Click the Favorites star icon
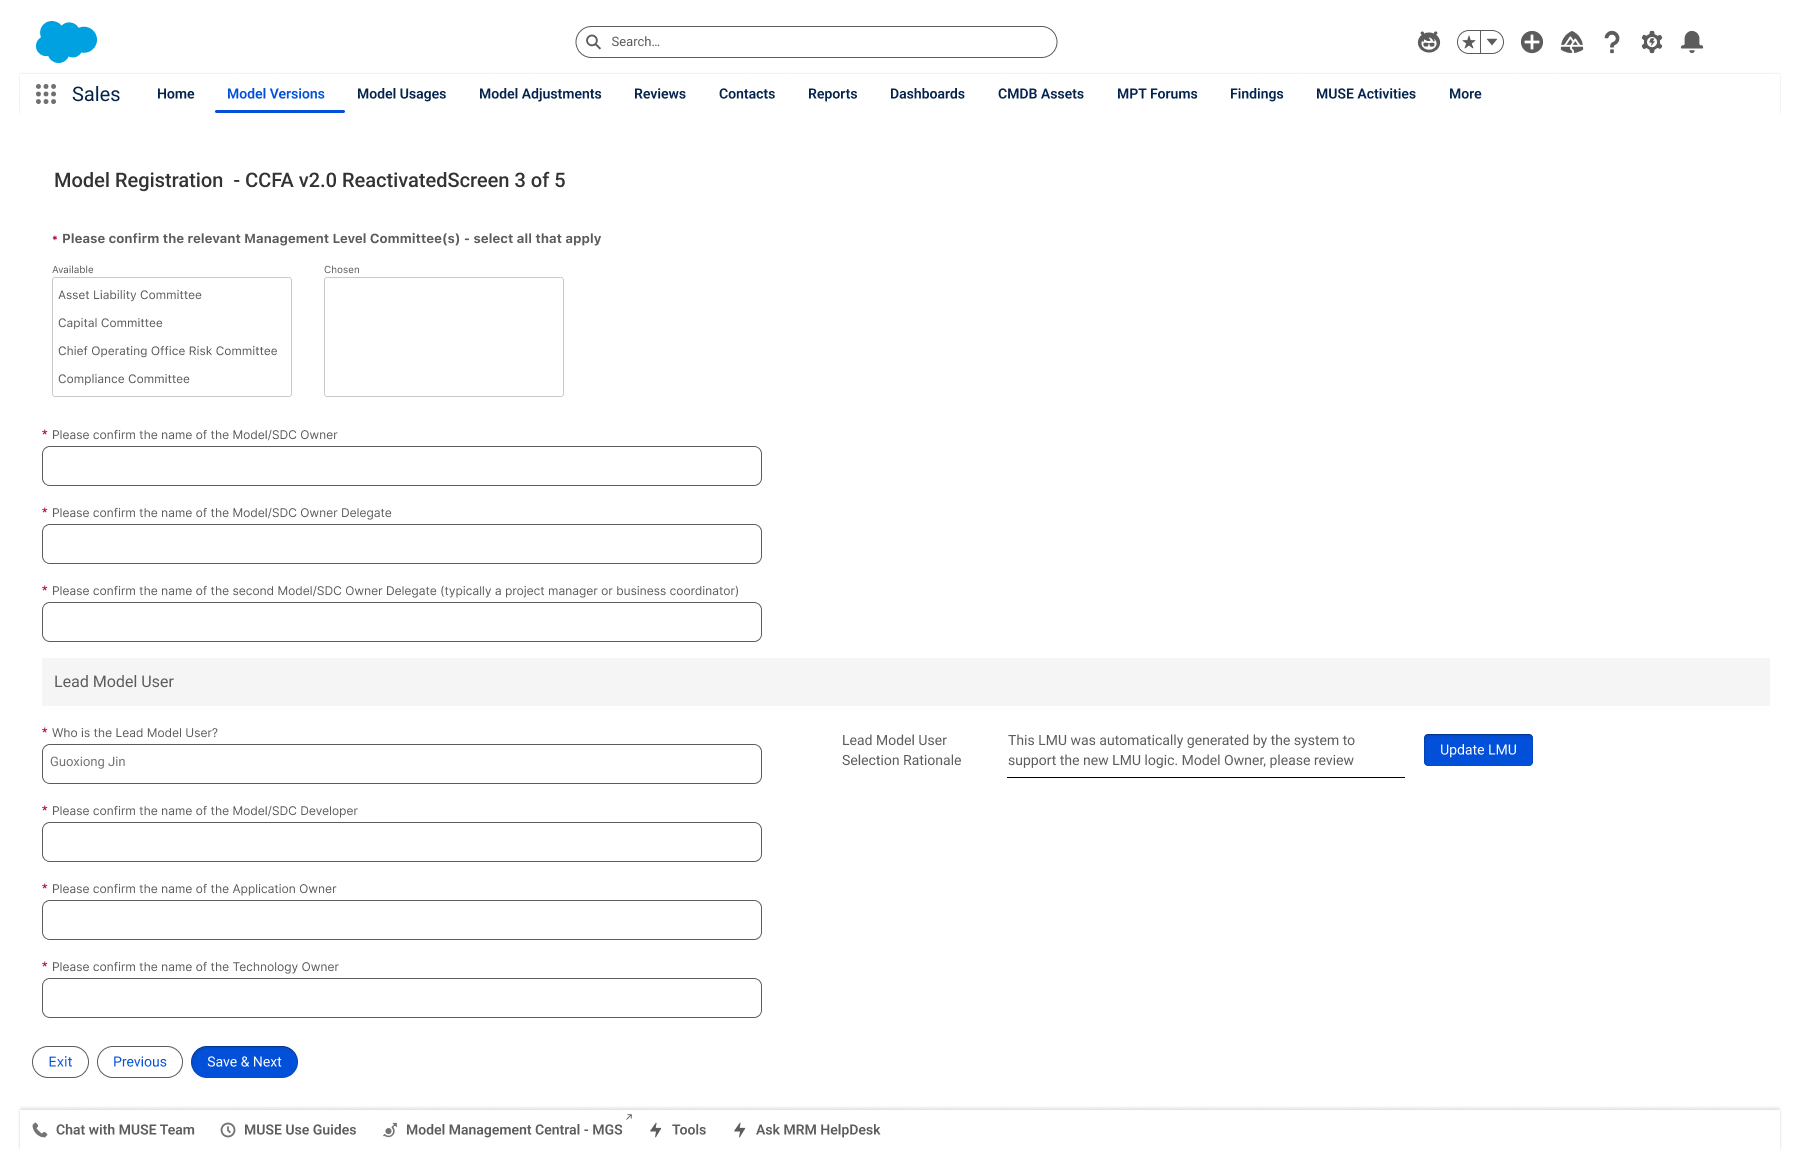Viewport: 1800px width, 1150px height. [x=1469, y=42]
